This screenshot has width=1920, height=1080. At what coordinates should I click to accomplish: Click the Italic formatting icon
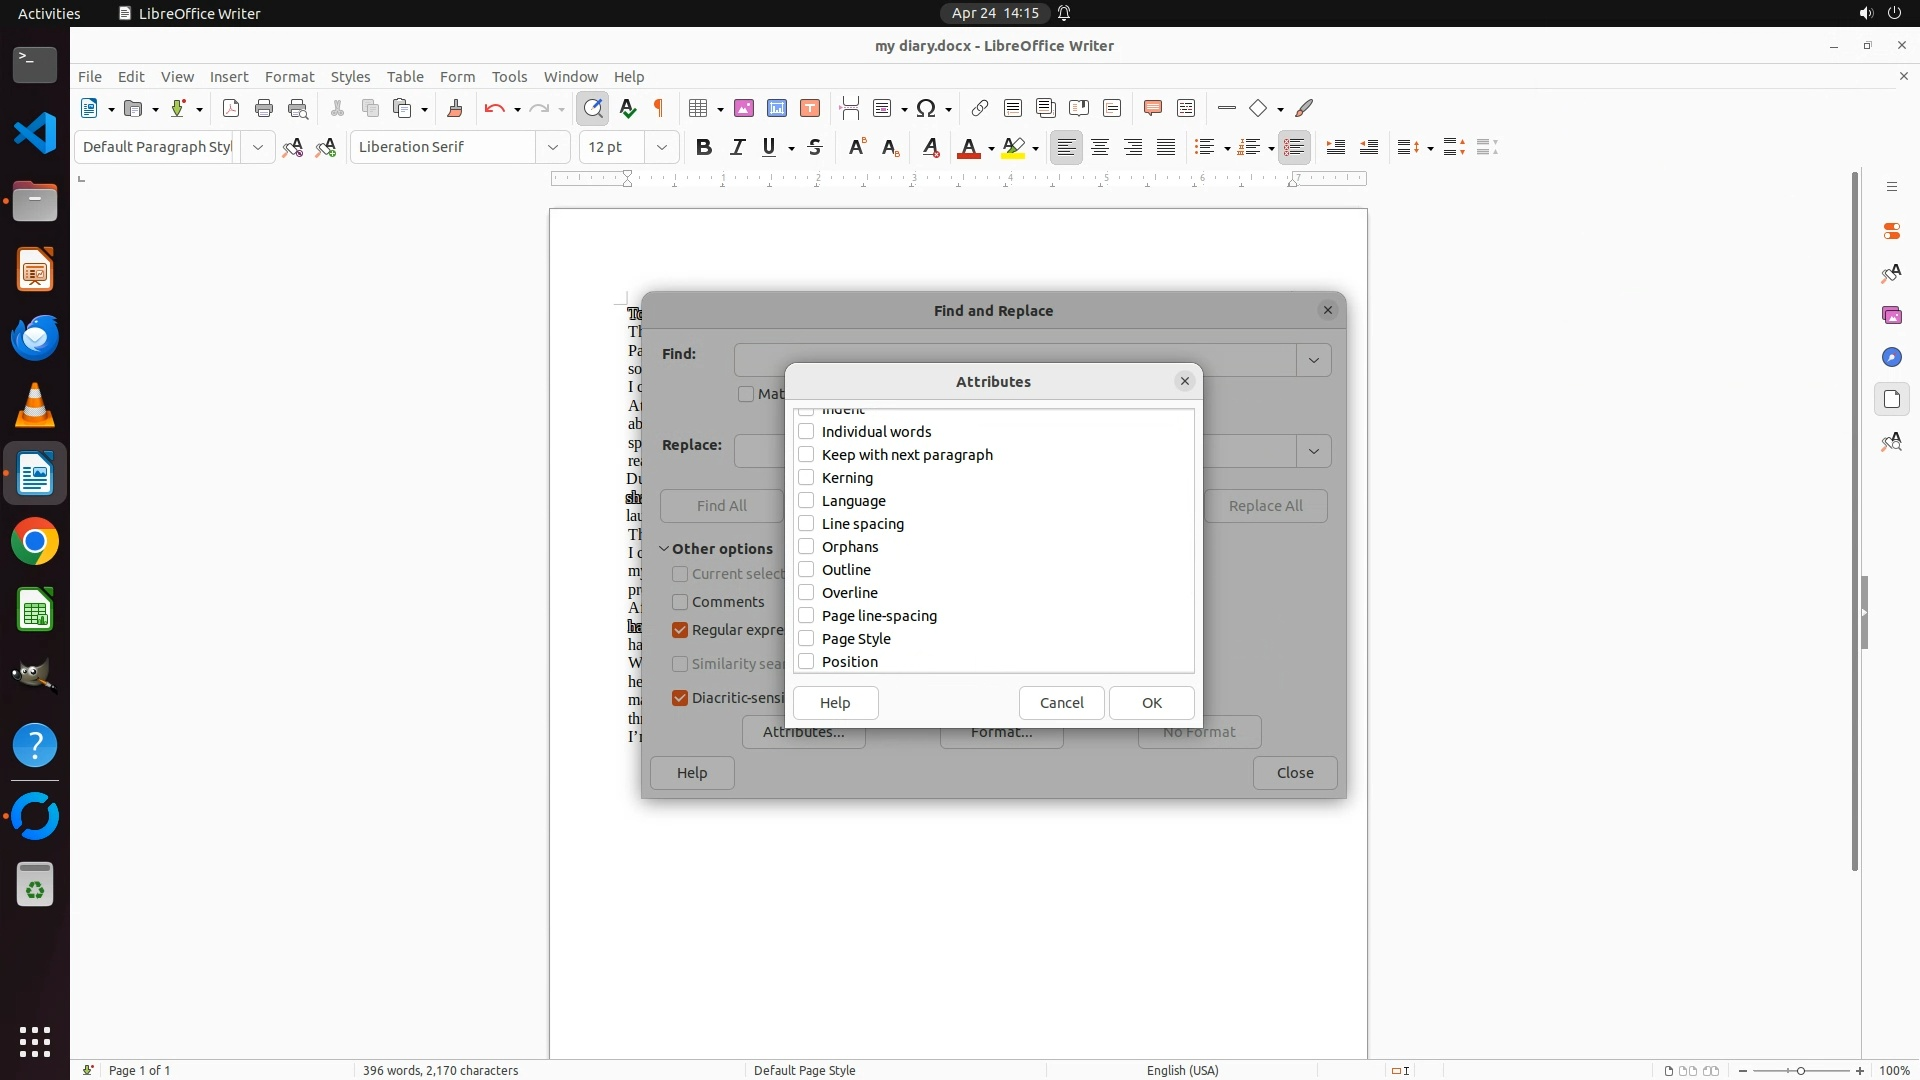click(x=737, y=147)
